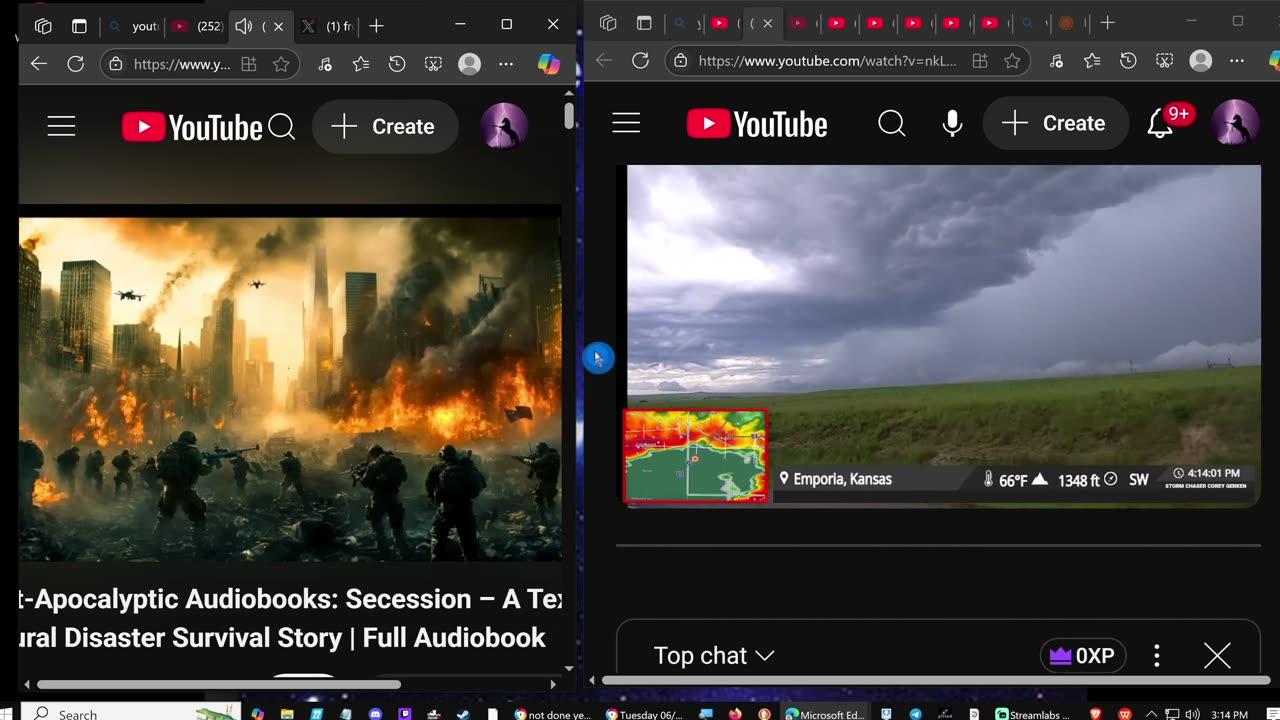Expand the Top chat dropdown
Image resolution: width=1280 pixels, height=720 pixels.
pos(714,656)
